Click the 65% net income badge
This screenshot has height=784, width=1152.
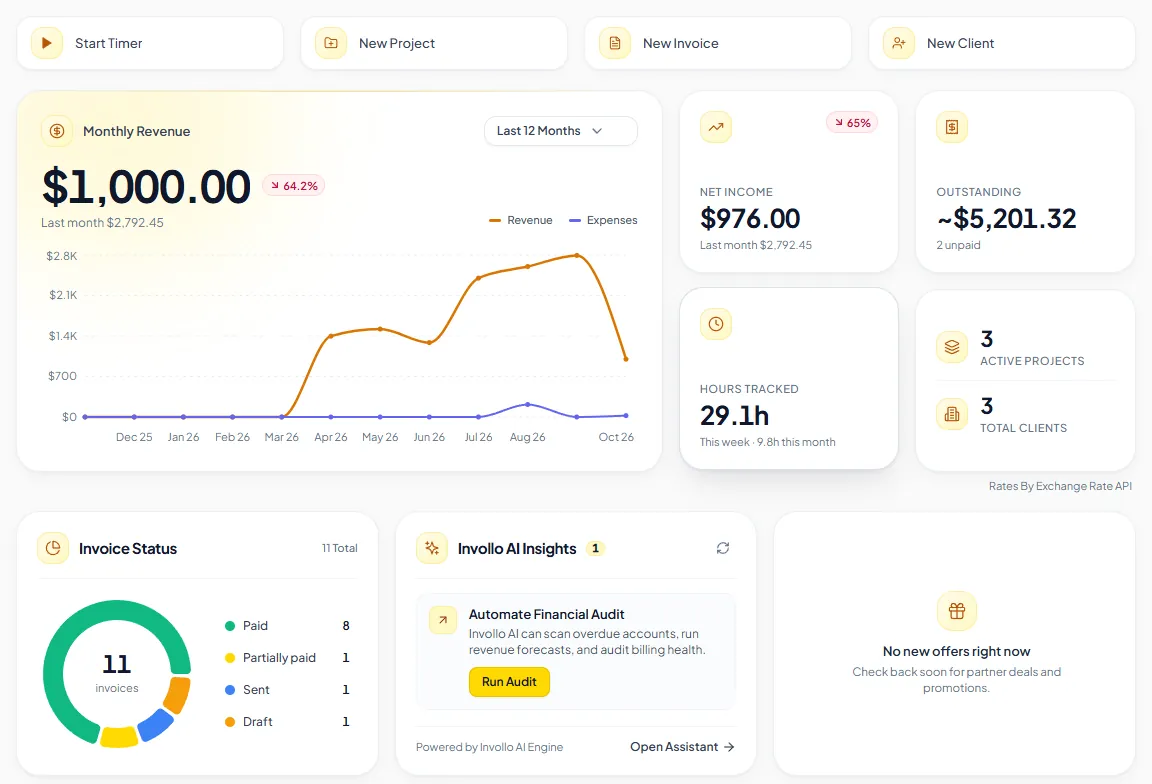tap(852, 123)
